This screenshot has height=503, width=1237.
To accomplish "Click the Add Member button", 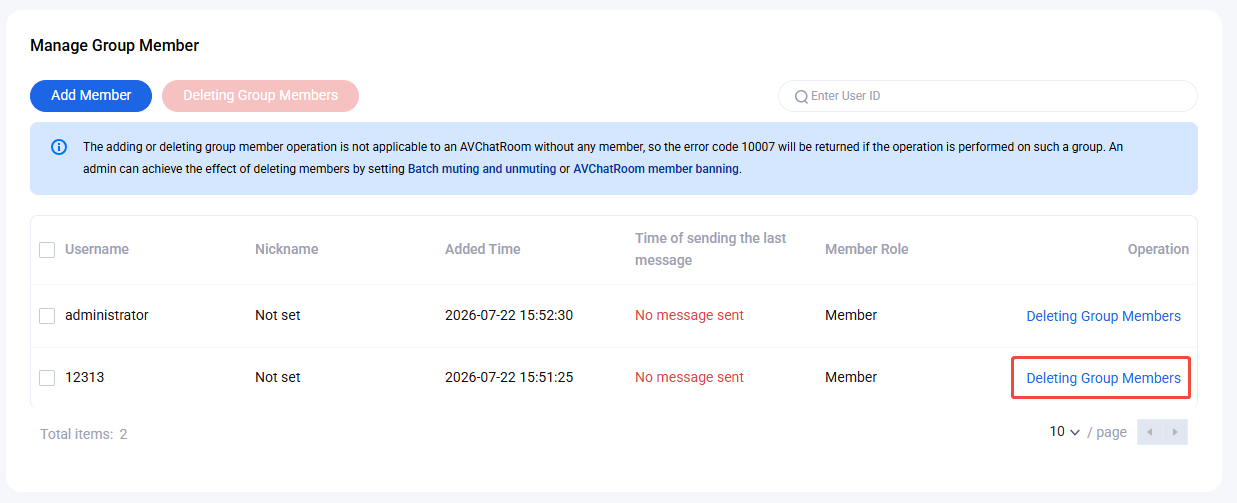I will pos(91,96).
